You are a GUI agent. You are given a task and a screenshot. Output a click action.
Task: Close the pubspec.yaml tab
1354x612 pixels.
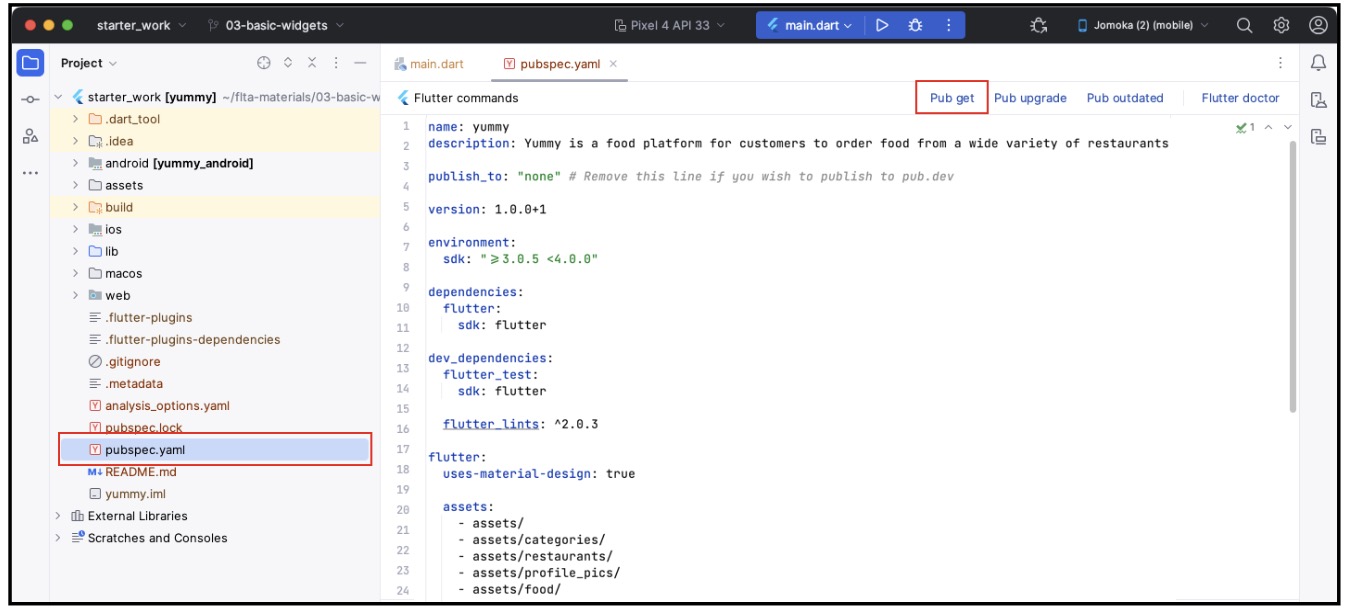pyautogui.click(x=614, y=64)
